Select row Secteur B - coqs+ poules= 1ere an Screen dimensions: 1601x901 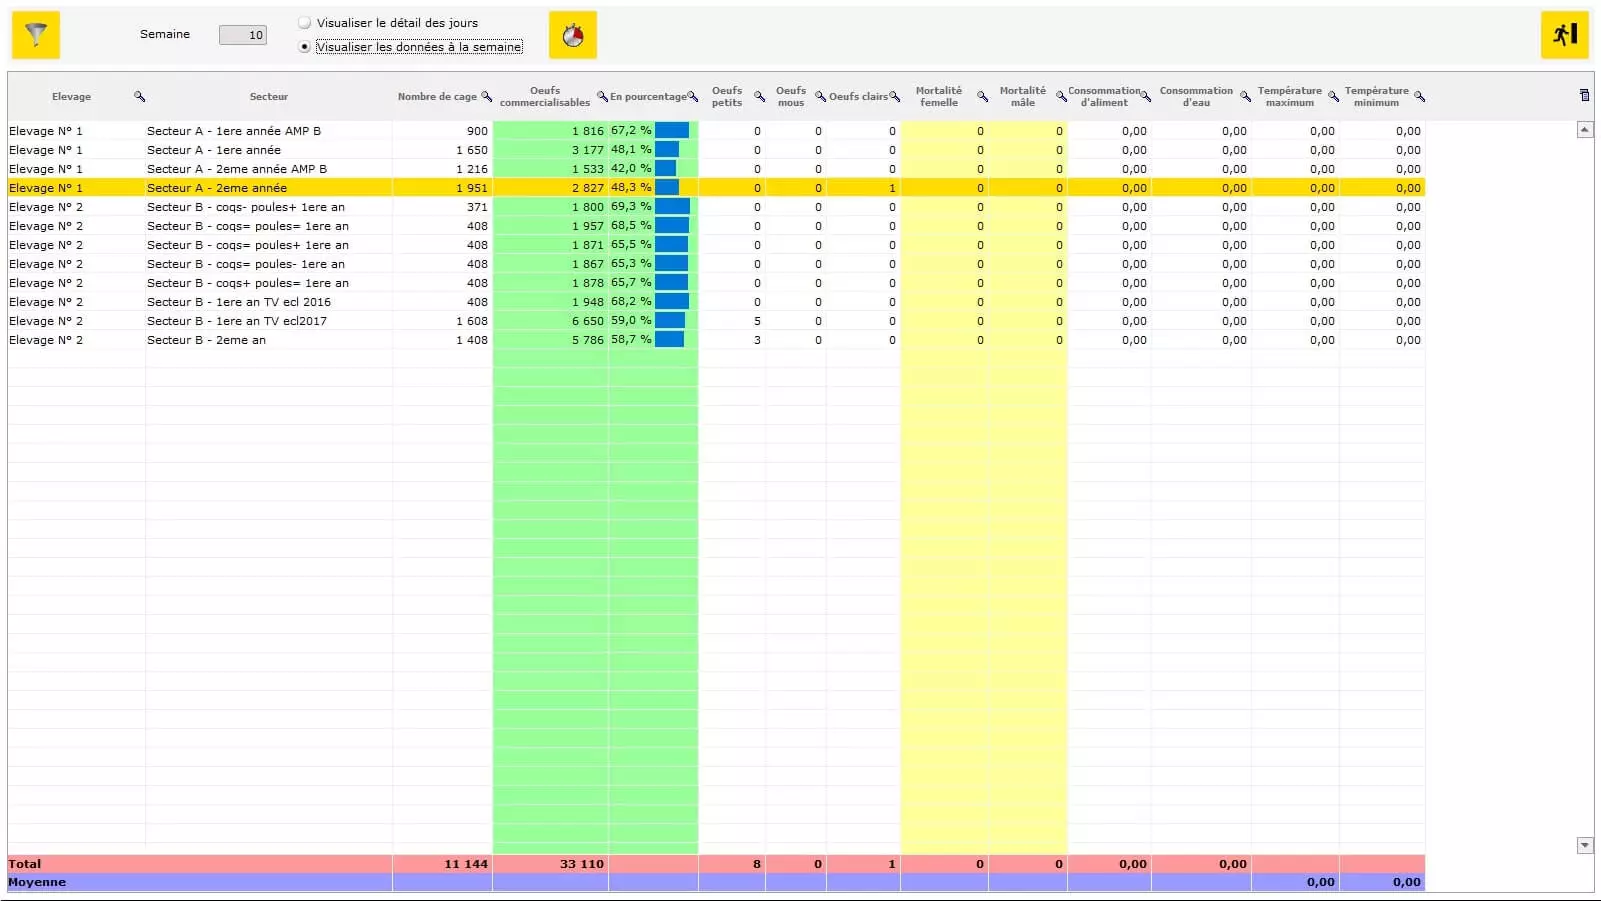tap(716, 283)
